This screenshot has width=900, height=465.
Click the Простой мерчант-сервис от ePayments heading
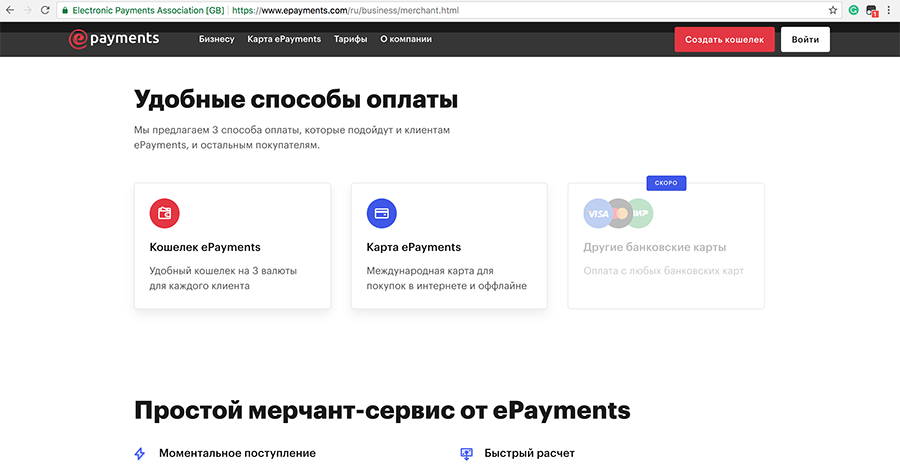(x=382, y=410)
